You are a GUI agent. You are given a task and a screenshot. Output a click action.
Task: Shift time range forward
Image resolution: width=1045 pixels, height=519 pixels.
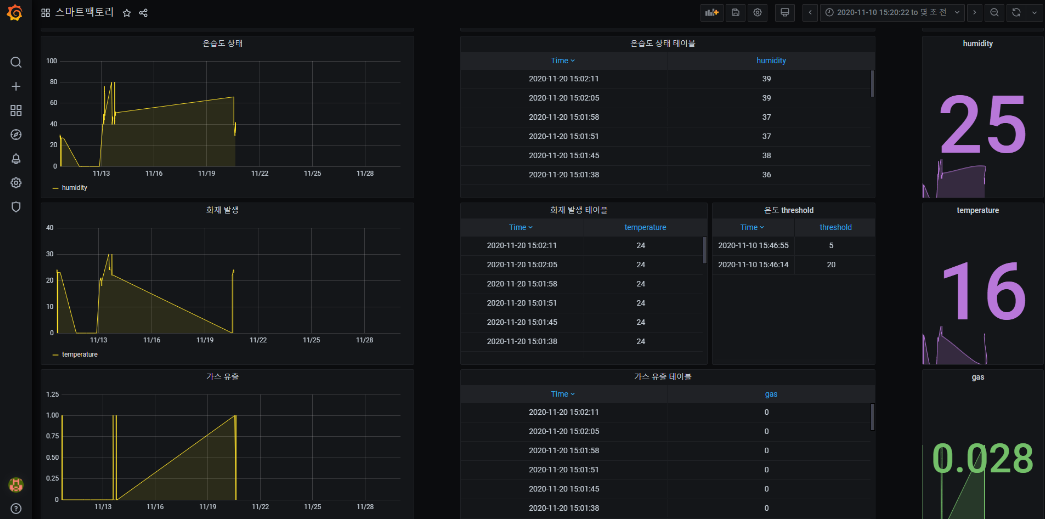(x=974, y=13)
